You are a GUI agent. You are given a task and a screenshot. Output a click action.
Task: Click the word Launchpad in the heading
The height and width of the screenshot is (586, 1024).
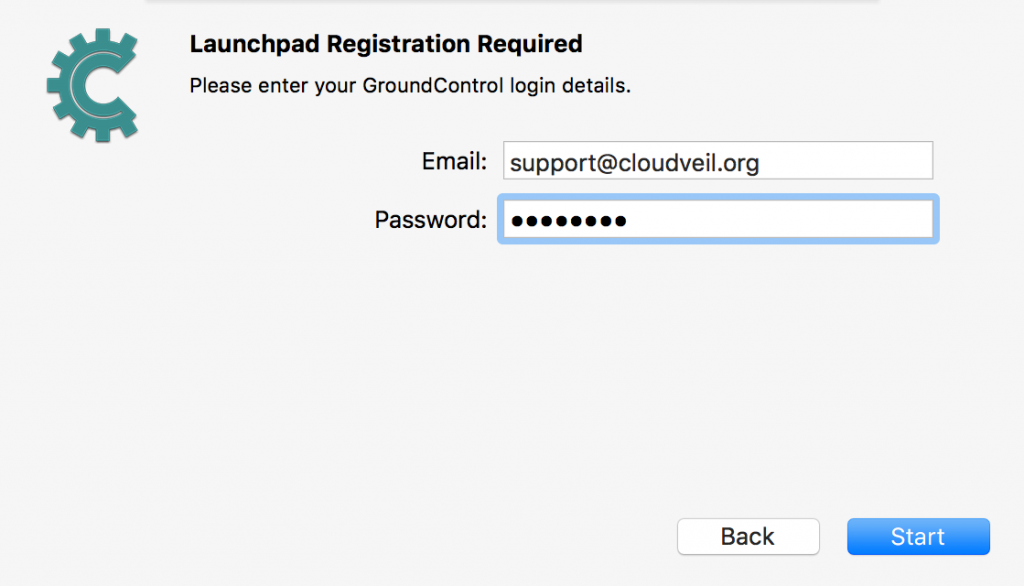255,44
